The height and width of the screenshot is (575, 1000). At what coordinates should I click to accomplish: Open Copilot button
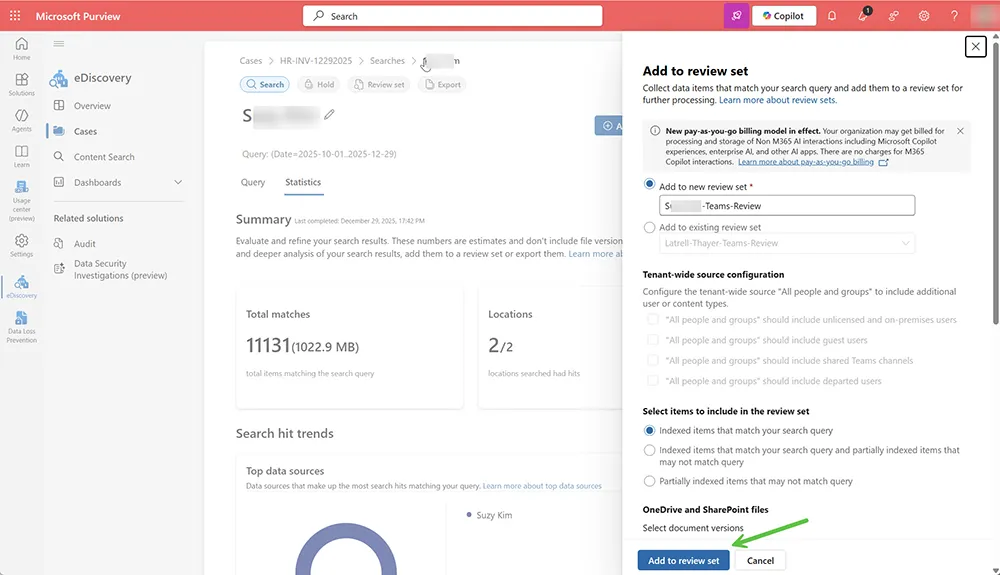[784, 16]
